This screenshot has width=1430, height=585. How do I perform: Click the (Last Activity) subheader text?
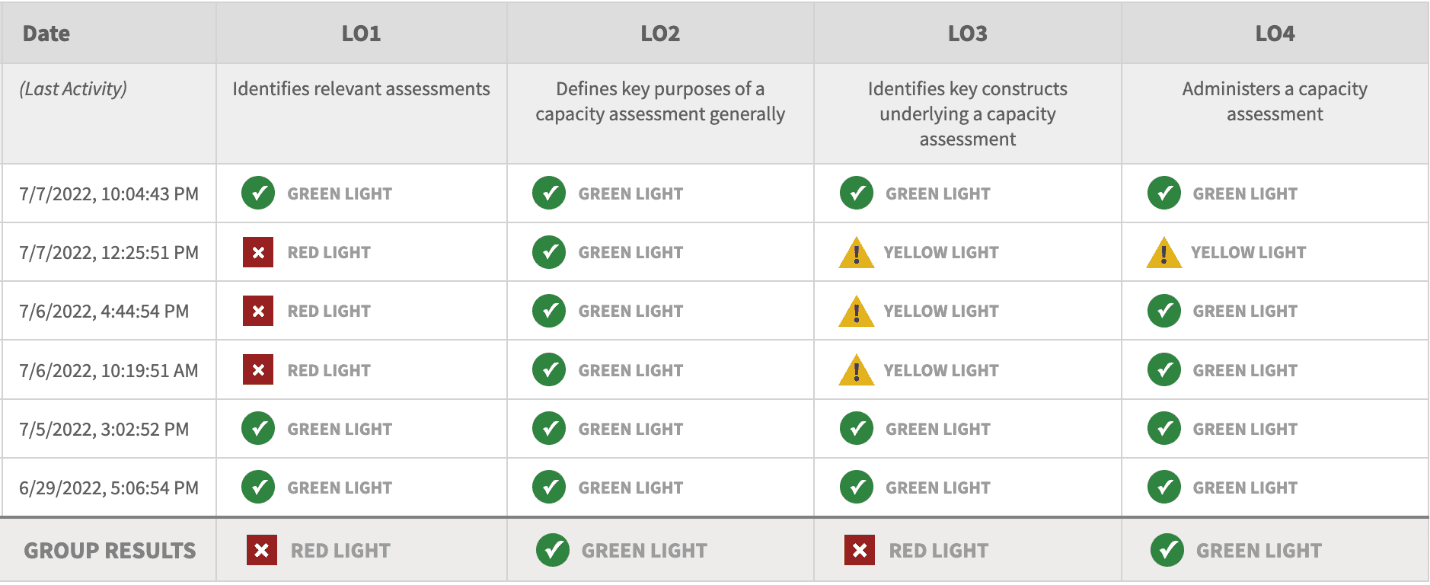point(73,89)
